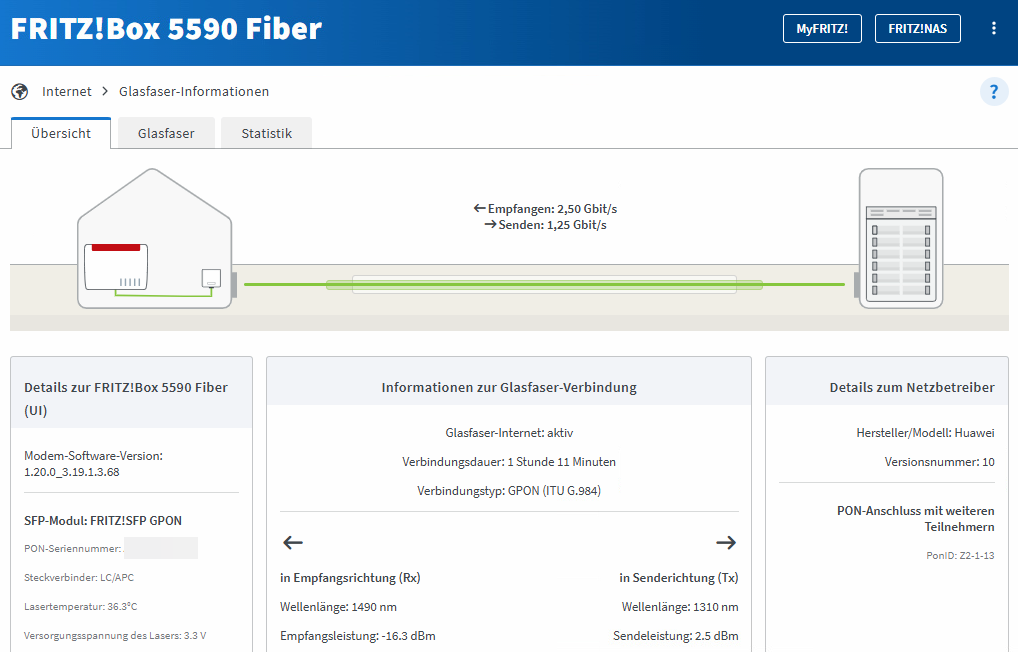Click the blue help question mark icon

(x=993, y=92)
